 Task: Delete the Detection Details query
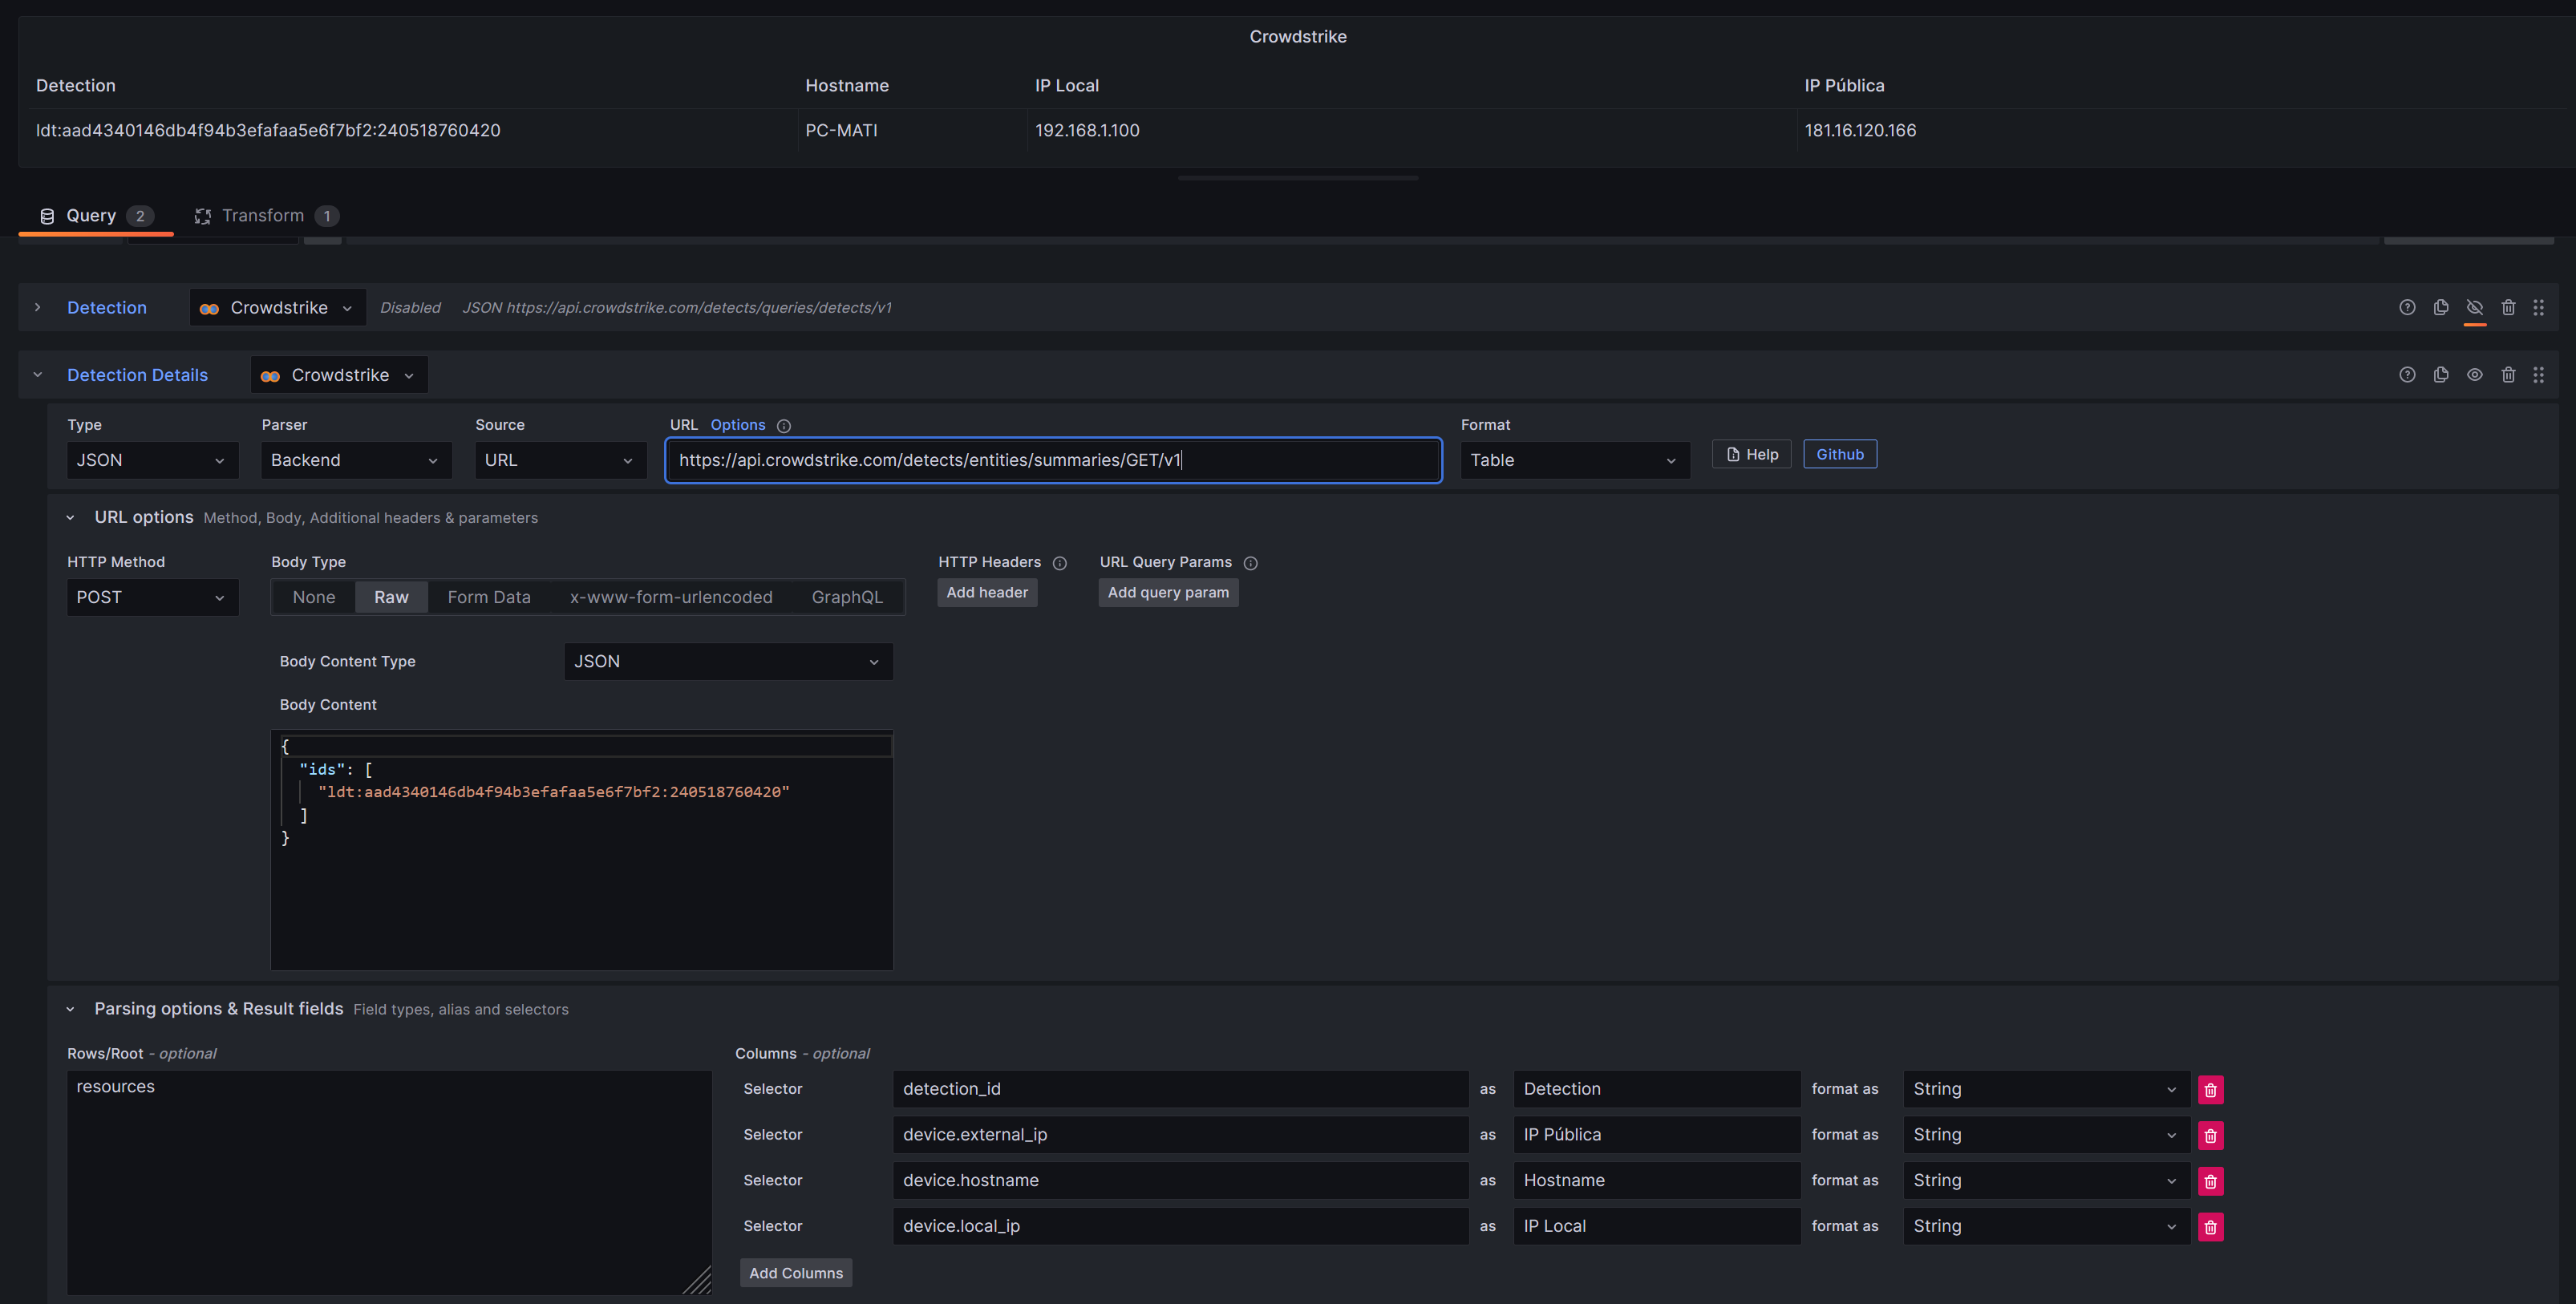[2508, 374]
